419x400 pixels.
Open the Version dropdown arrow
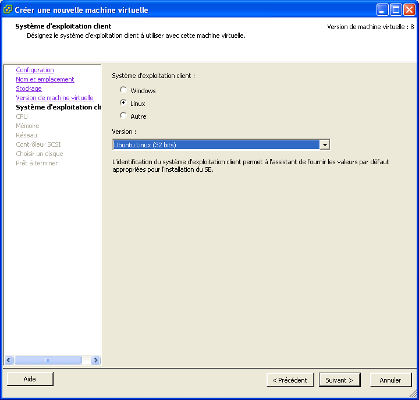(325, 145)
